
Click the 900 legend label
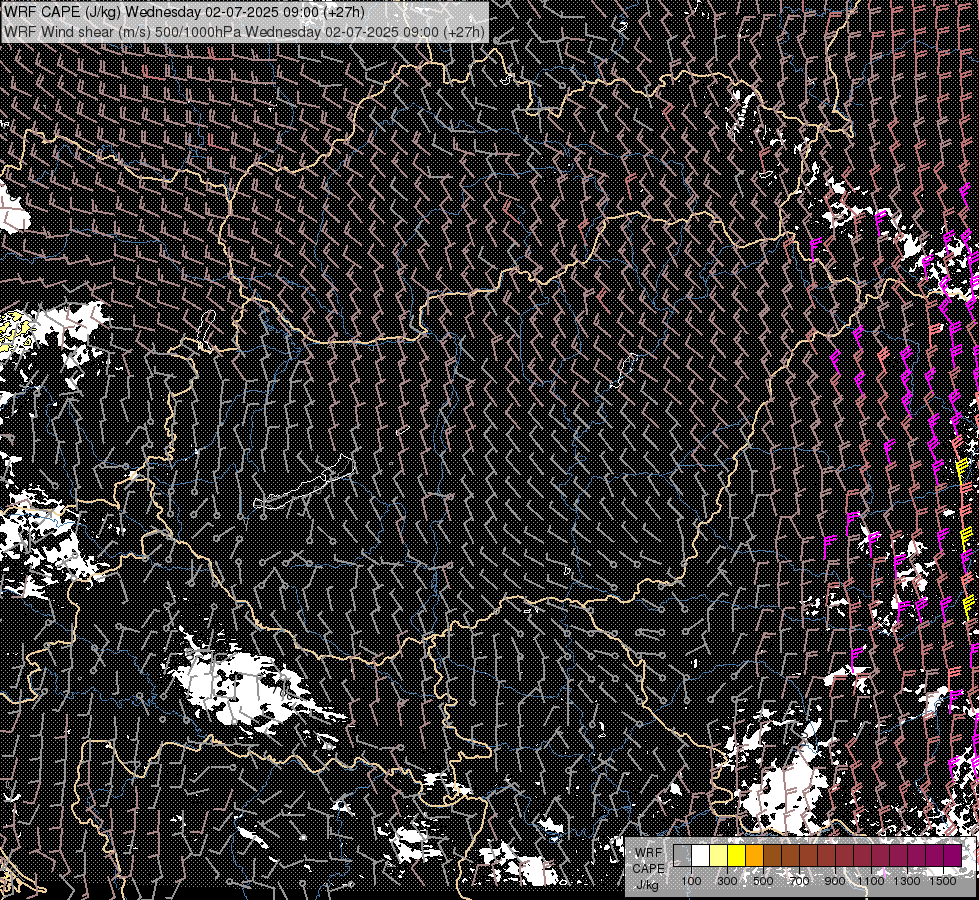[835, 881]
